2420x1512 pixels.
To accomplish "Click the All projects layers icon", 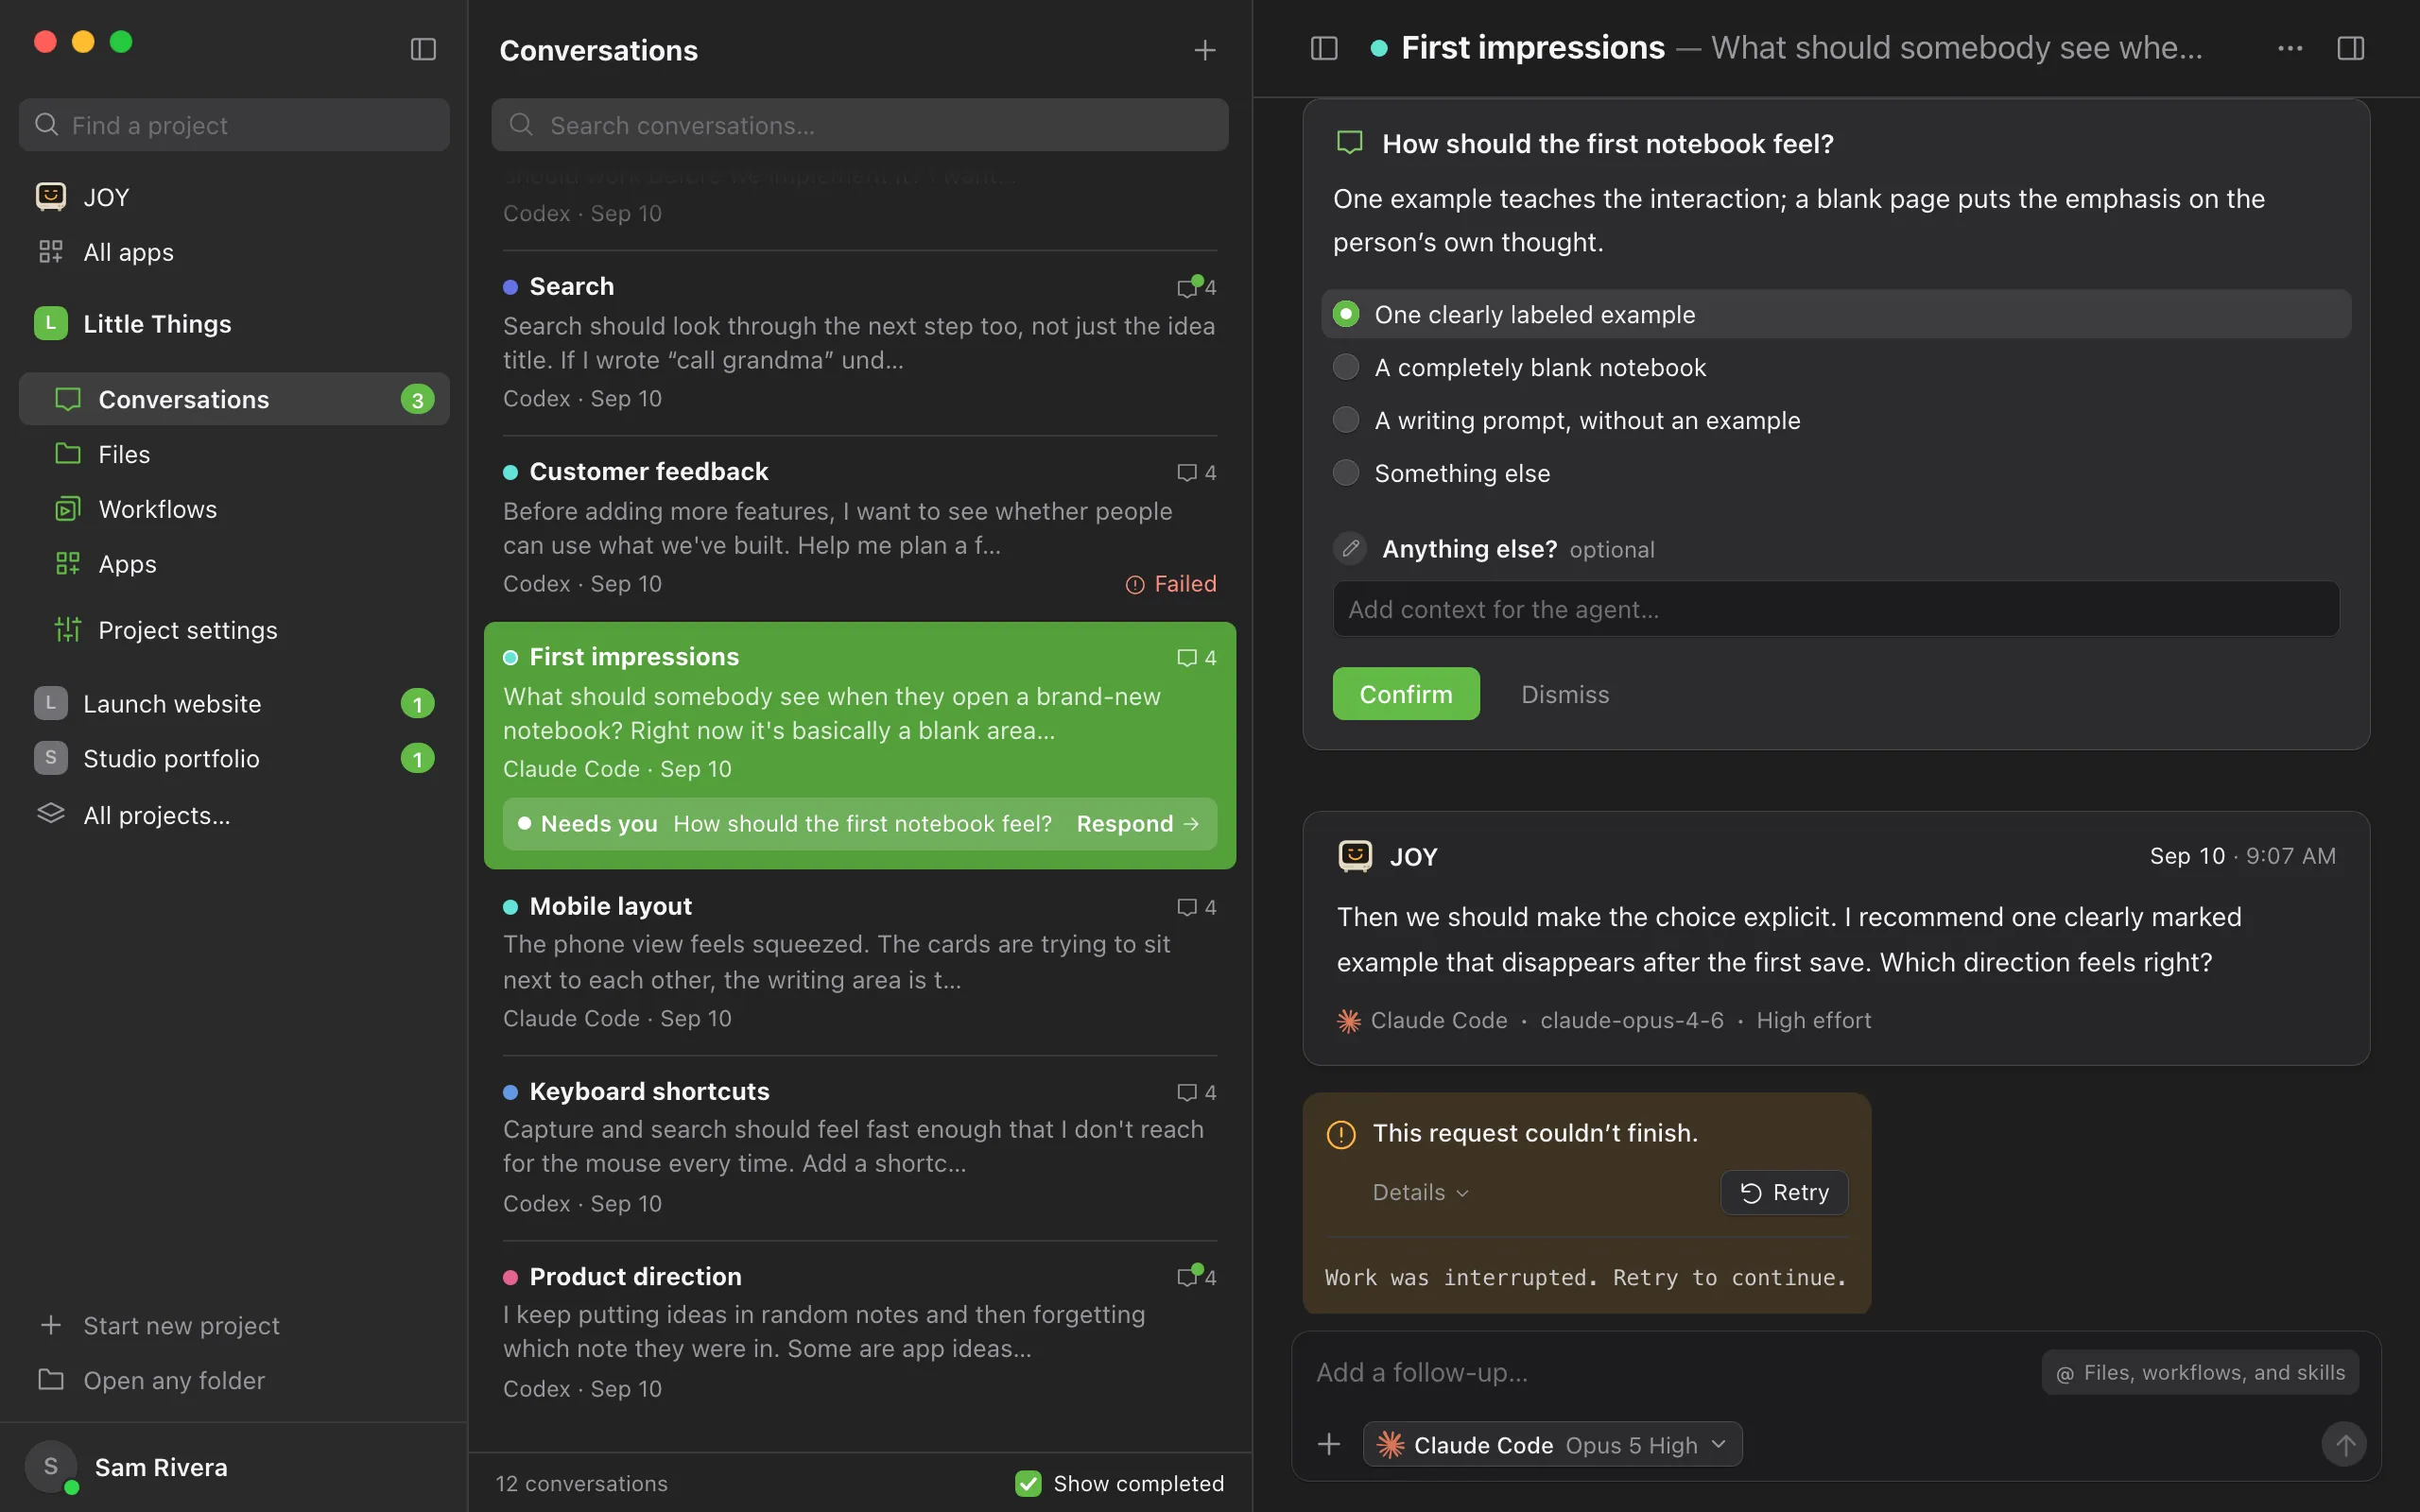I will point(51,814).
